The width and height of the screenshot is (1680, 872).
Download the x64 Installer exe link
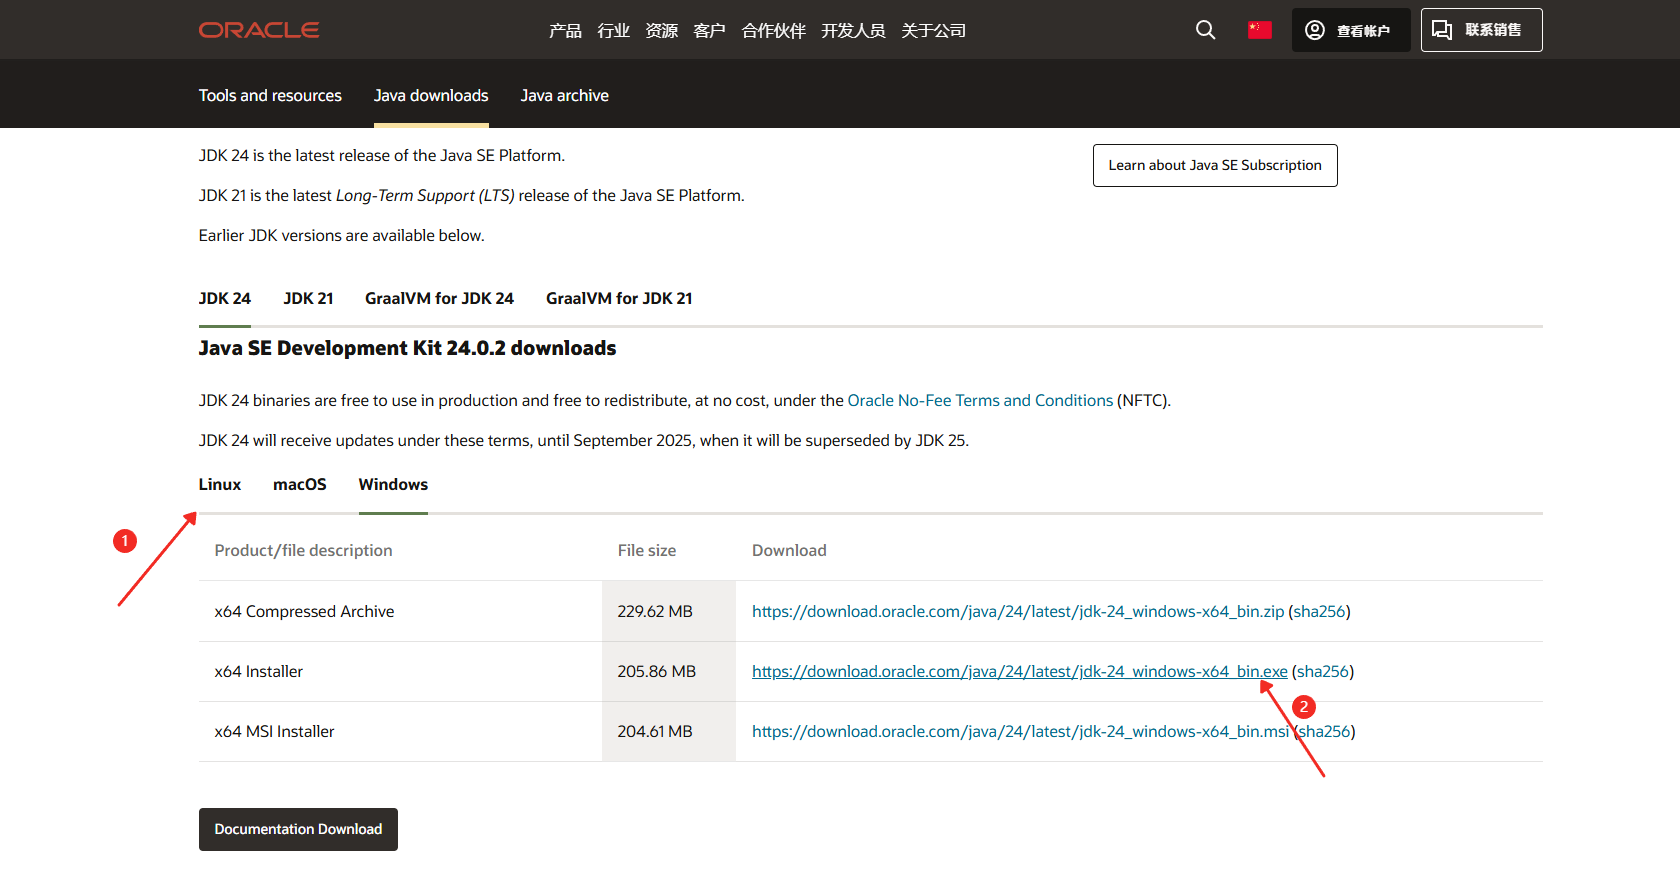click(1019, 672)
